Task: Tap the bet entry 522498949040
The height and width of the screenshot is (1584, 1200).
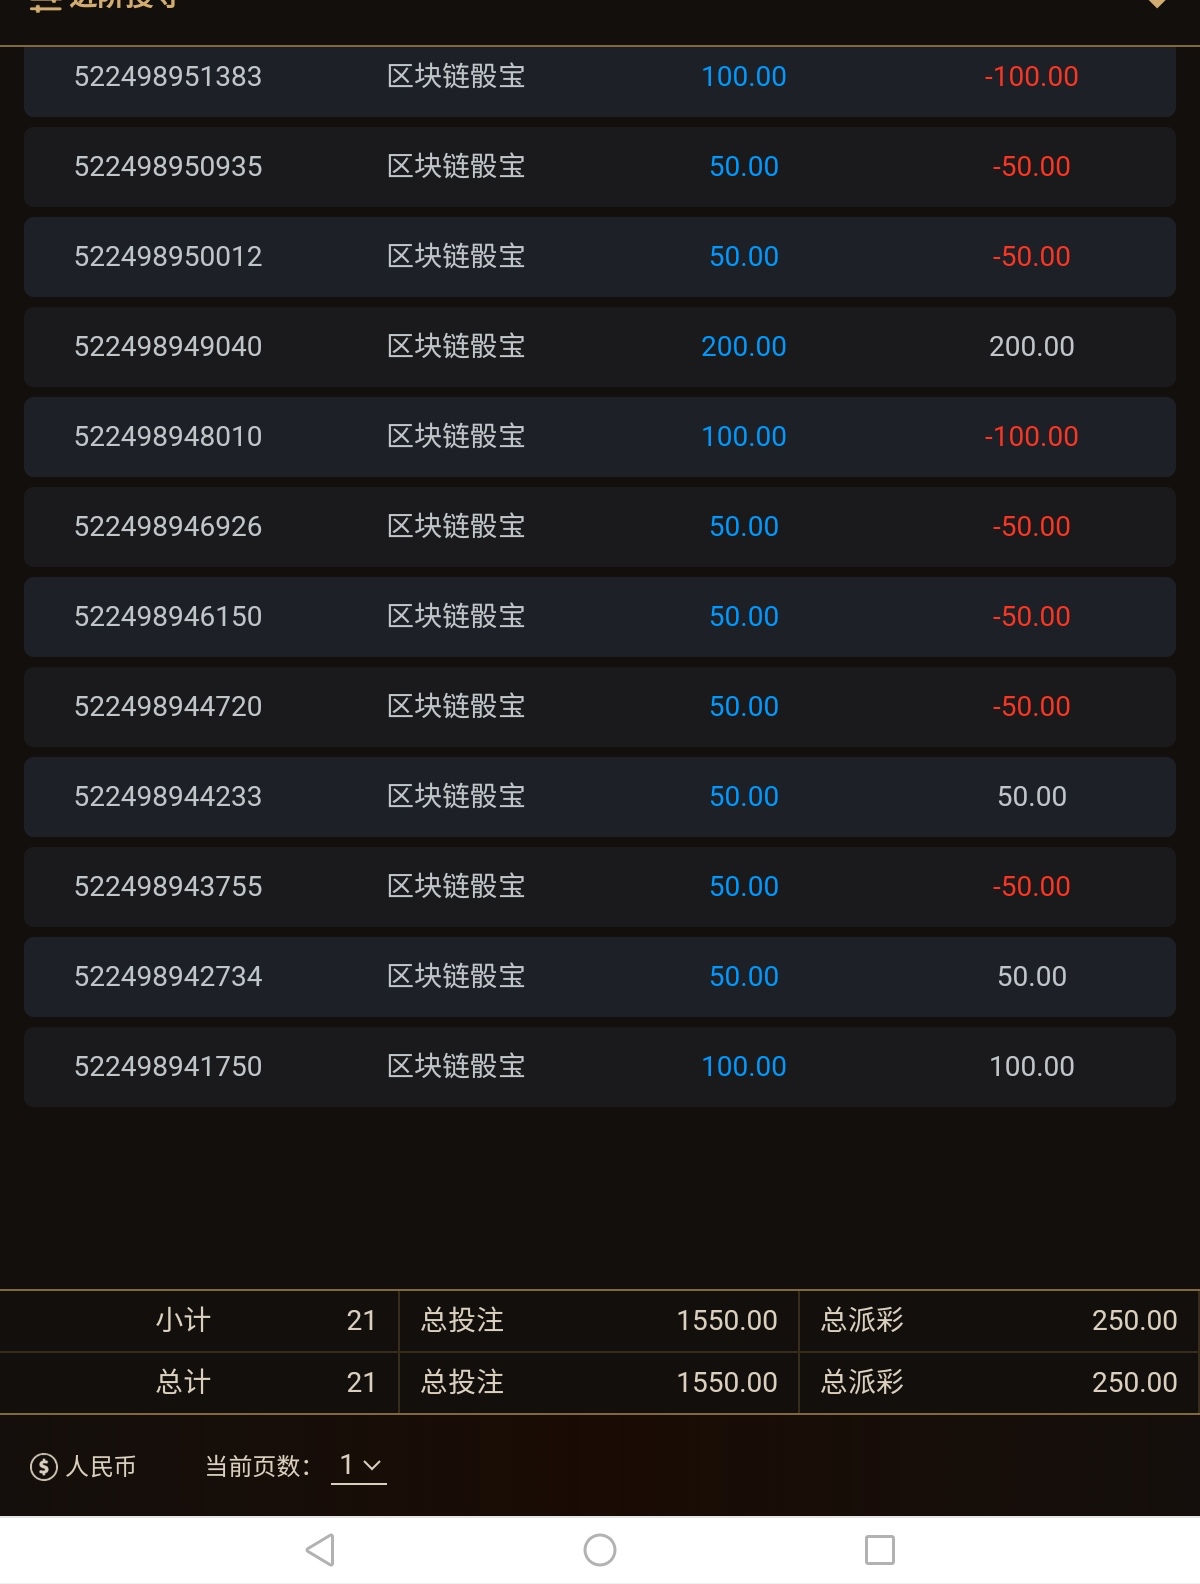Action: click(x=168, y=347)
